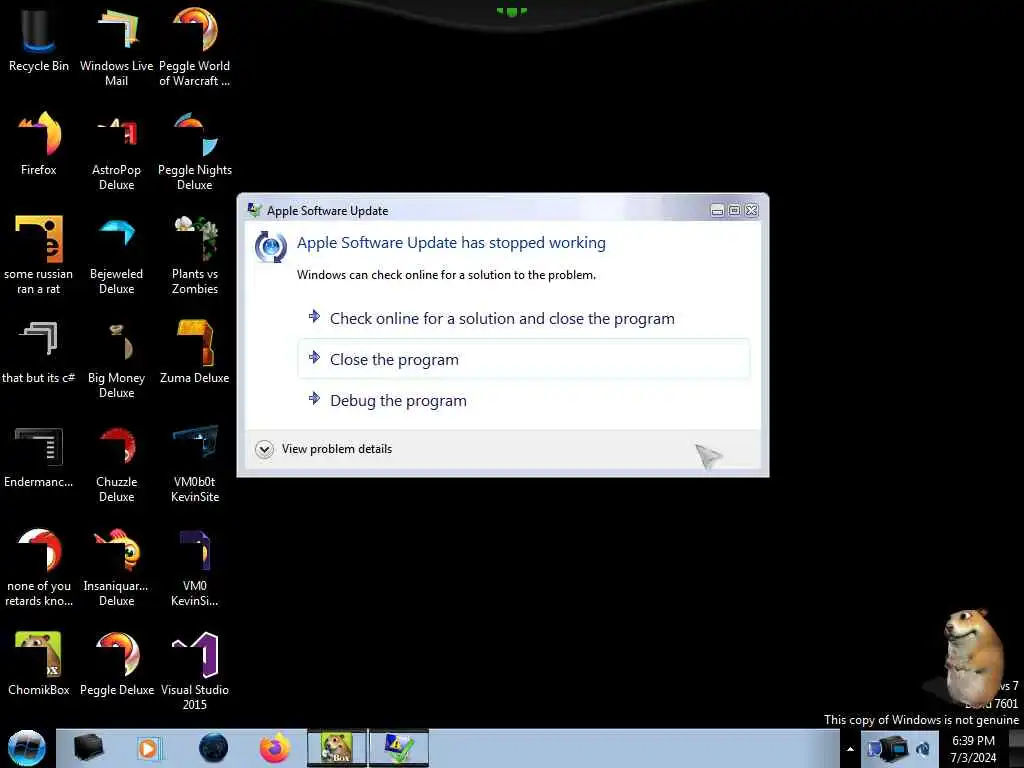Select the Big Money Deluxe icon

(116, 359)
